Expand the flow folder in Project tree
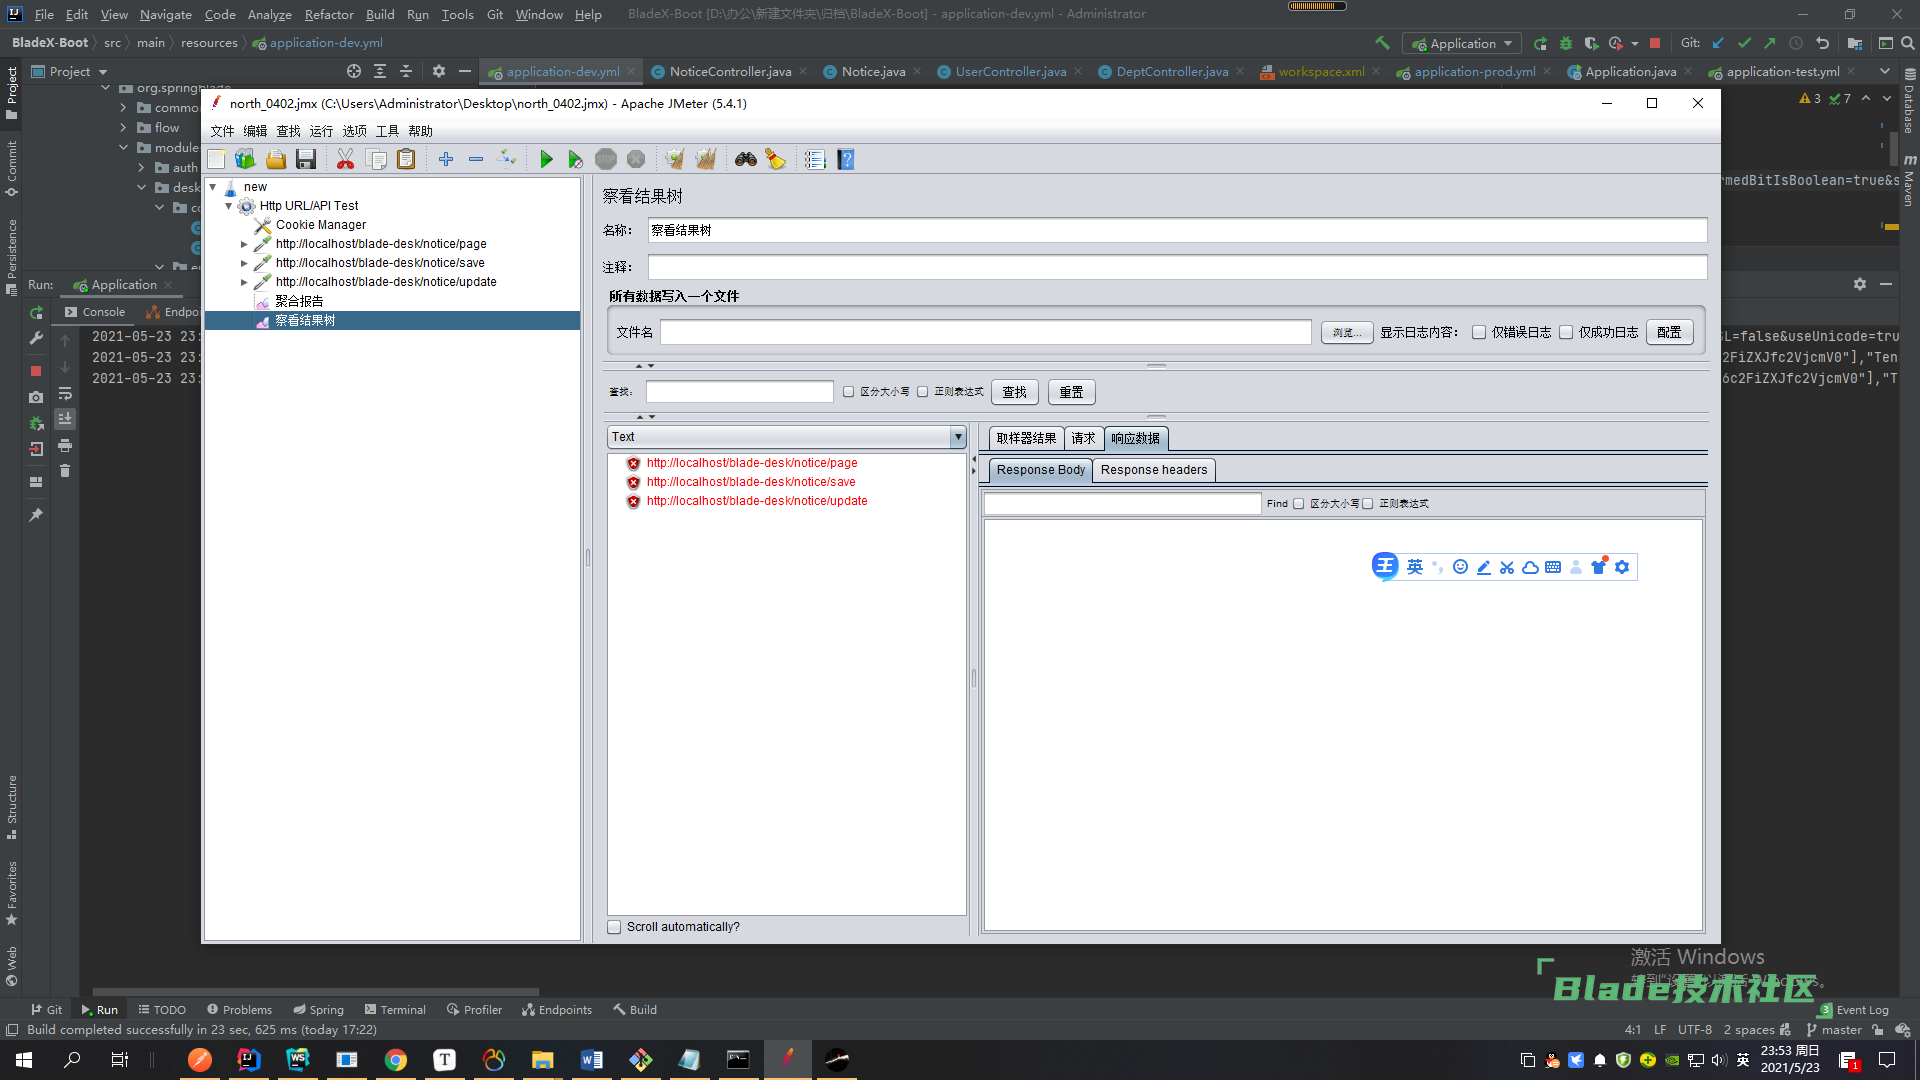The image size is (1920, 1080). pos(123,128)
